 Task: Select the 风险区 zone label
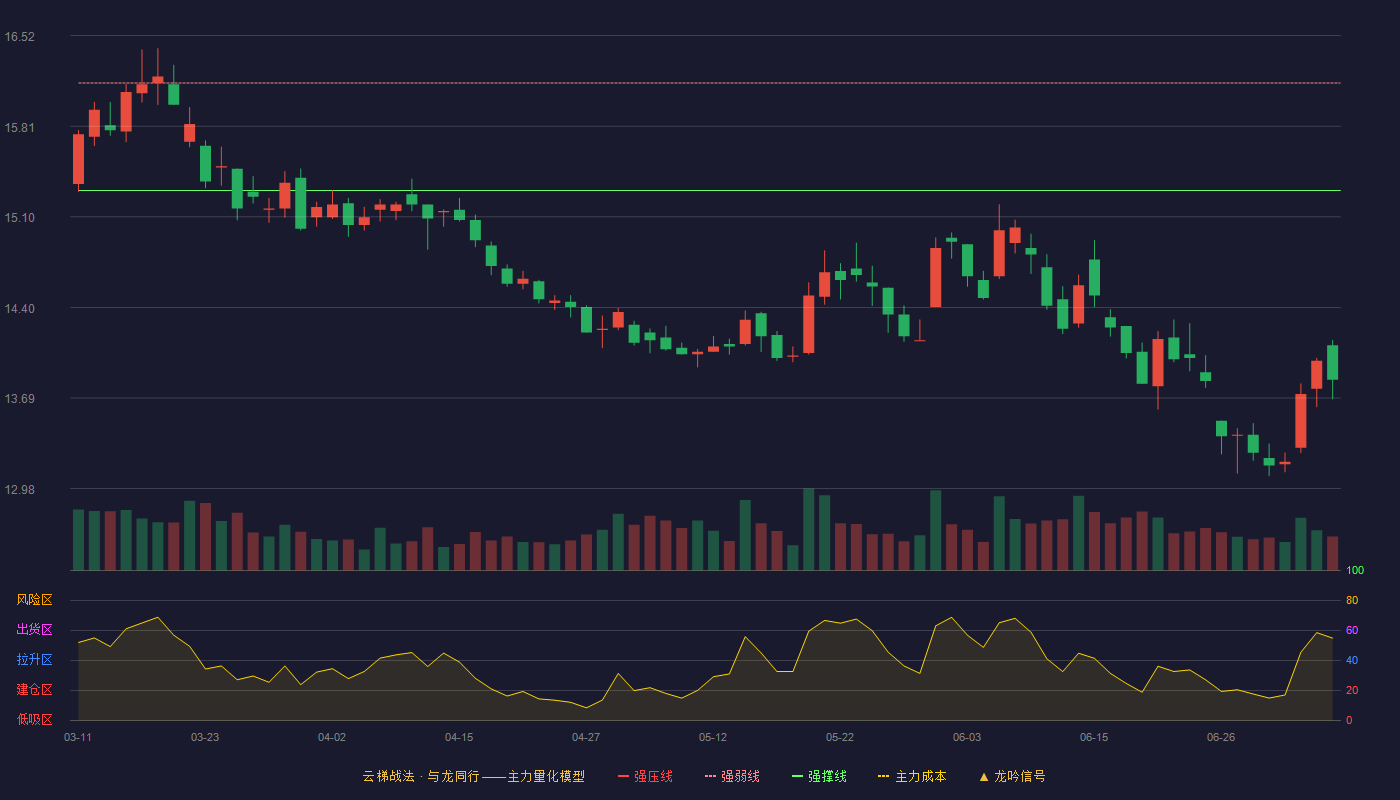34,600
